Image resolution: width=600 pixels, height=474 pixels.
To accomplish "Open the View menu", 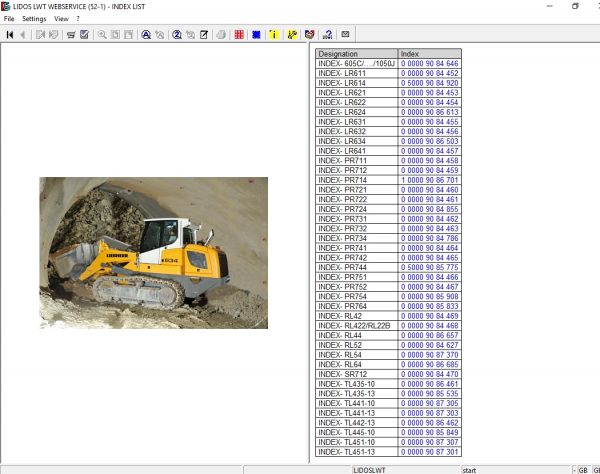I will click(61, 19).
